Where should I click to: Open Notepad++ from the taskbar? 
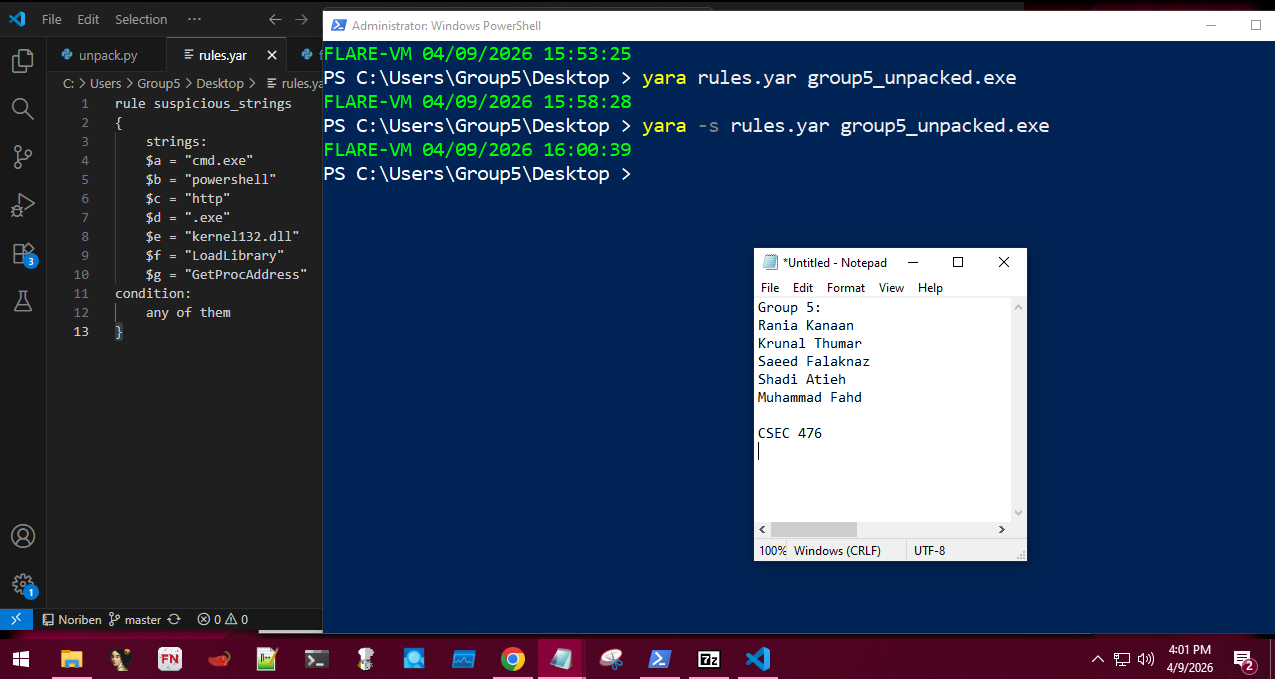coord(267,658)
